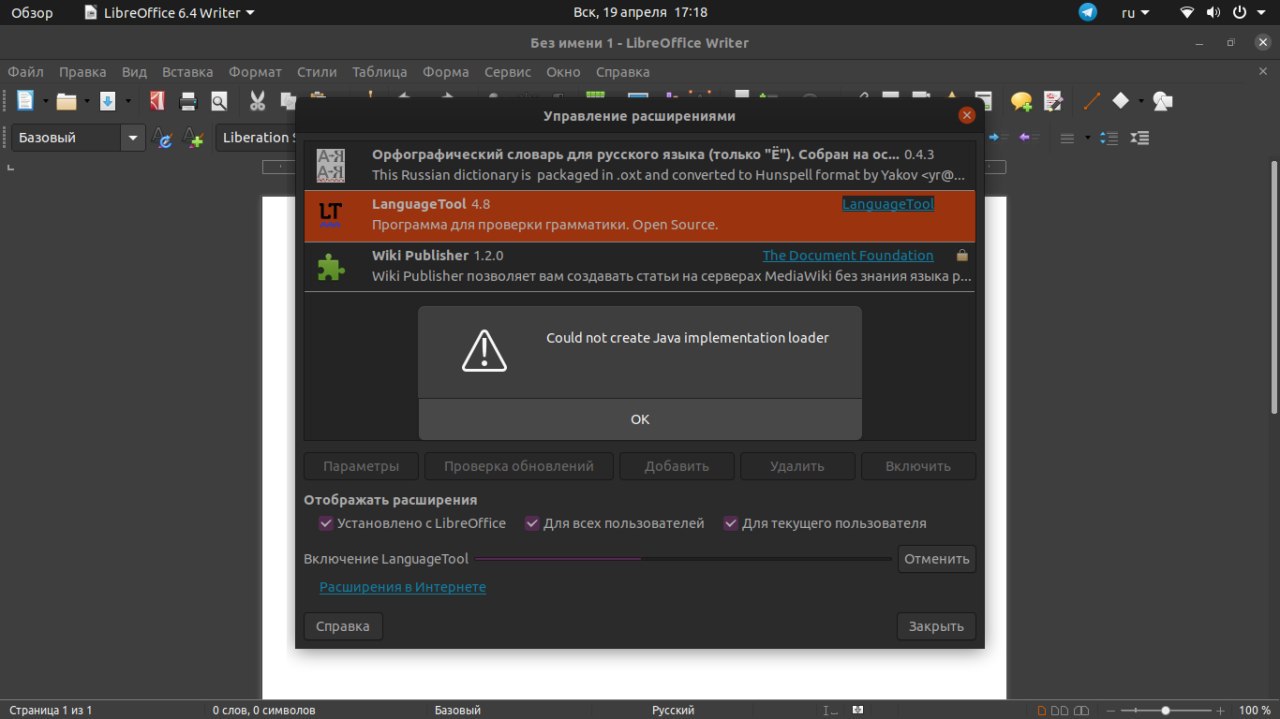
Task: Open the Basic Shapes dropdown arrow
Action: tap(1140, 101)
